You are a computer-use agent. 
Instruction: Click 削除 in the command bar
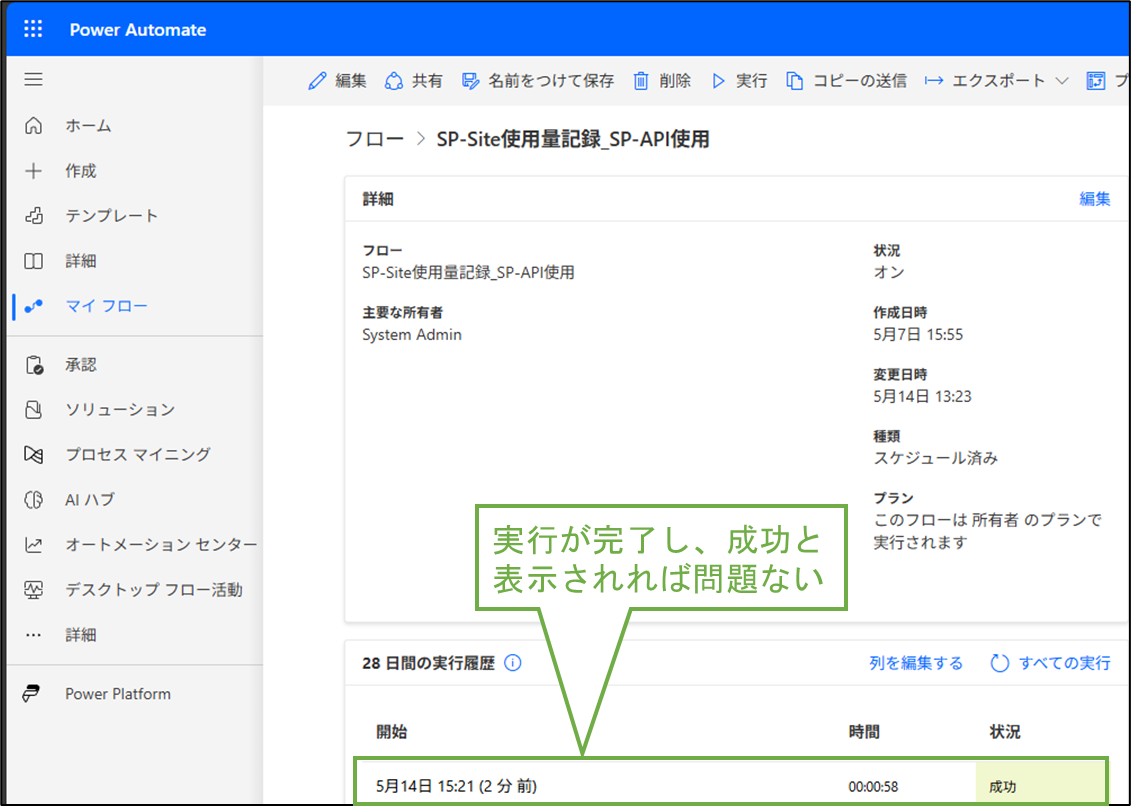(675, 81)
